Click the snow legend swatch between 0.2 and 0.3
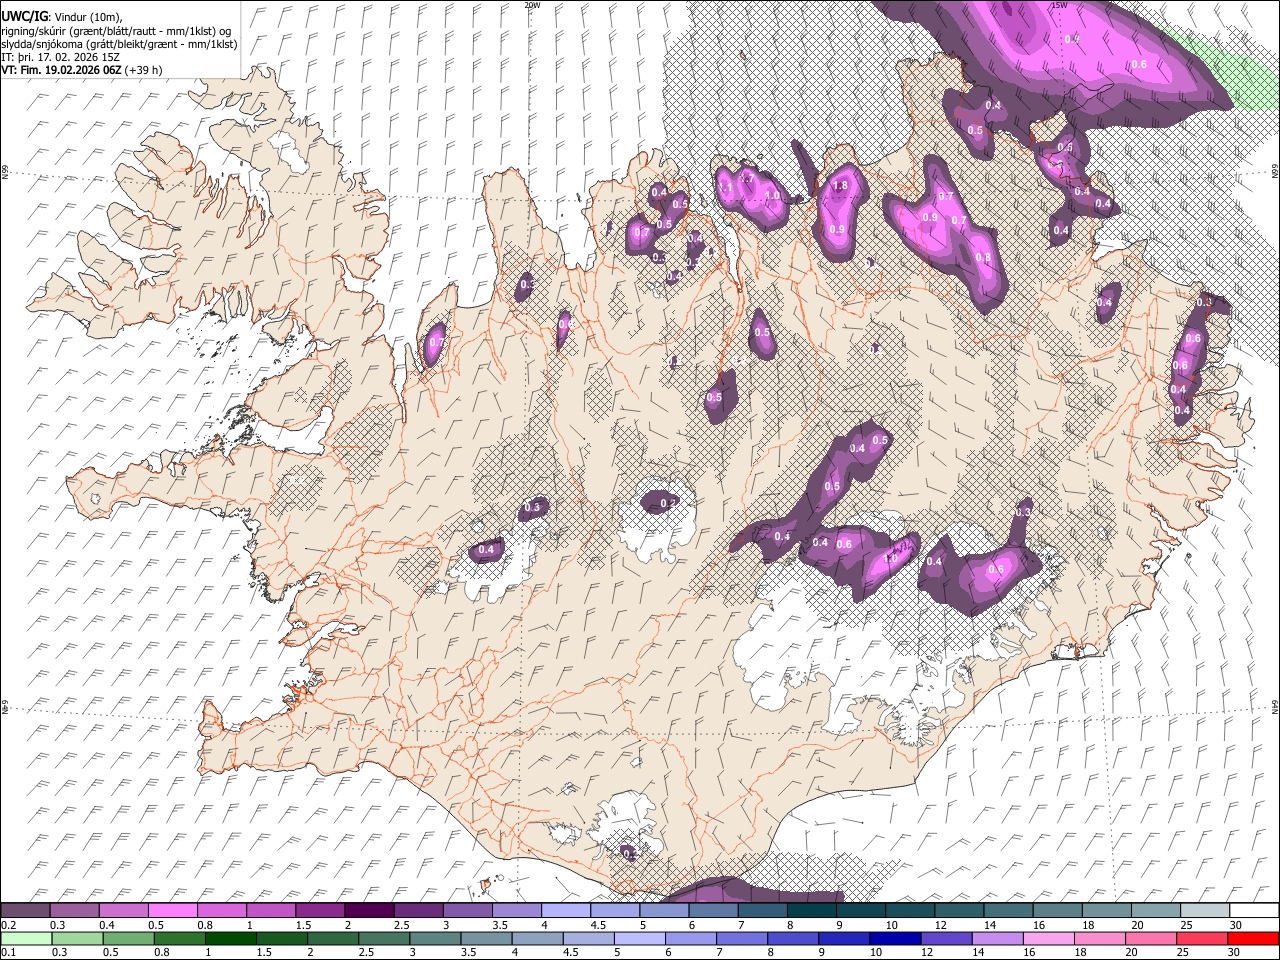 26,911
